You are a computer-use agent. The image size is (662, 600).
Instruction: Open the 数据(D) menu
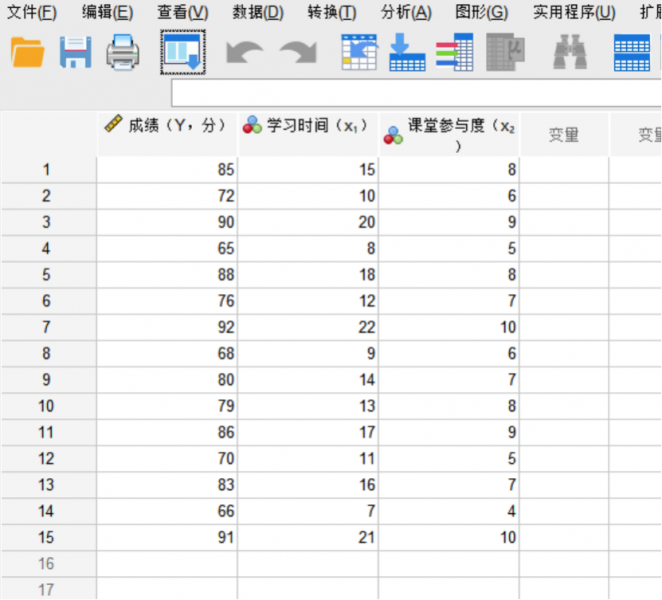(258, 12)
